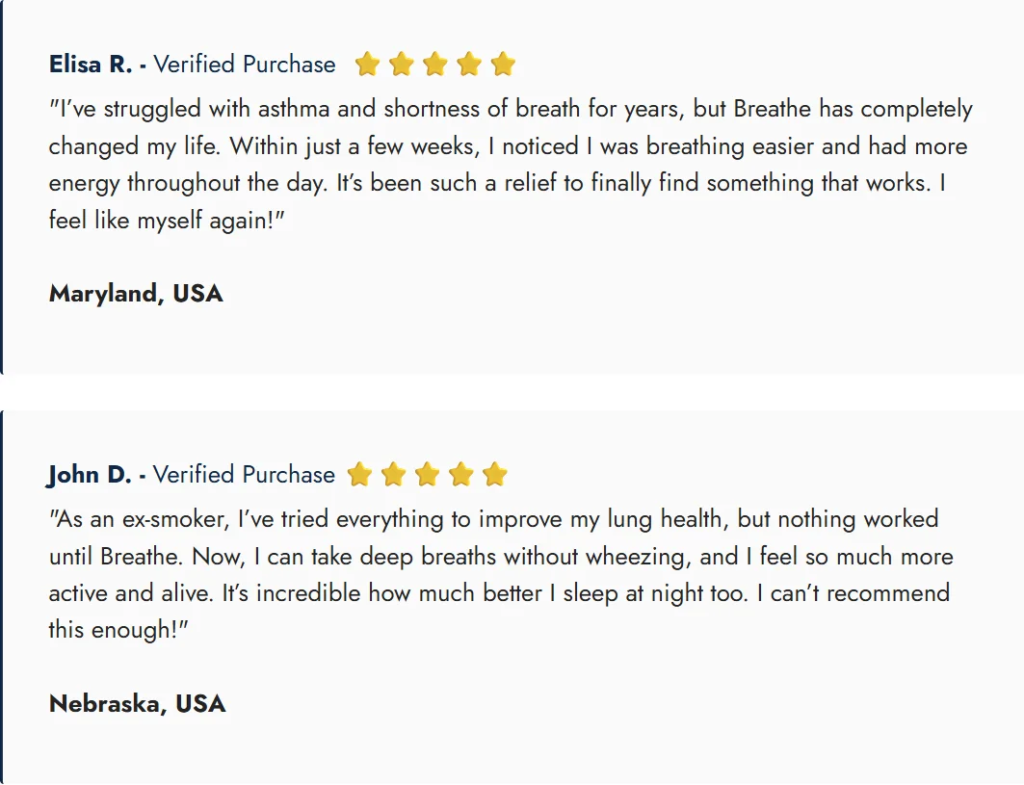Click the second star in John D.'s rating

[x=393, y=474]
